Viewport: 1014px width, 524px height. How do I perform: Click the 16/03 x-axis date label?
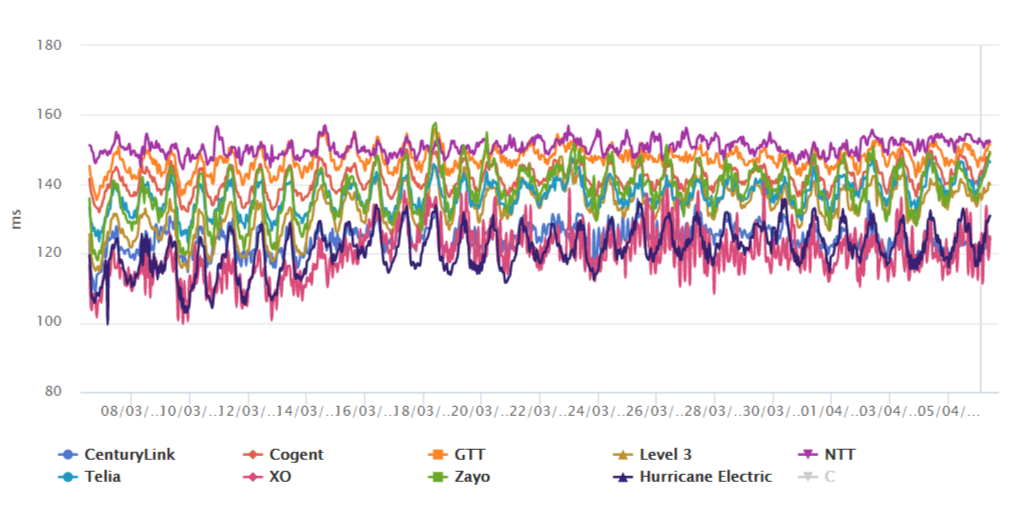tap(363, 411)
